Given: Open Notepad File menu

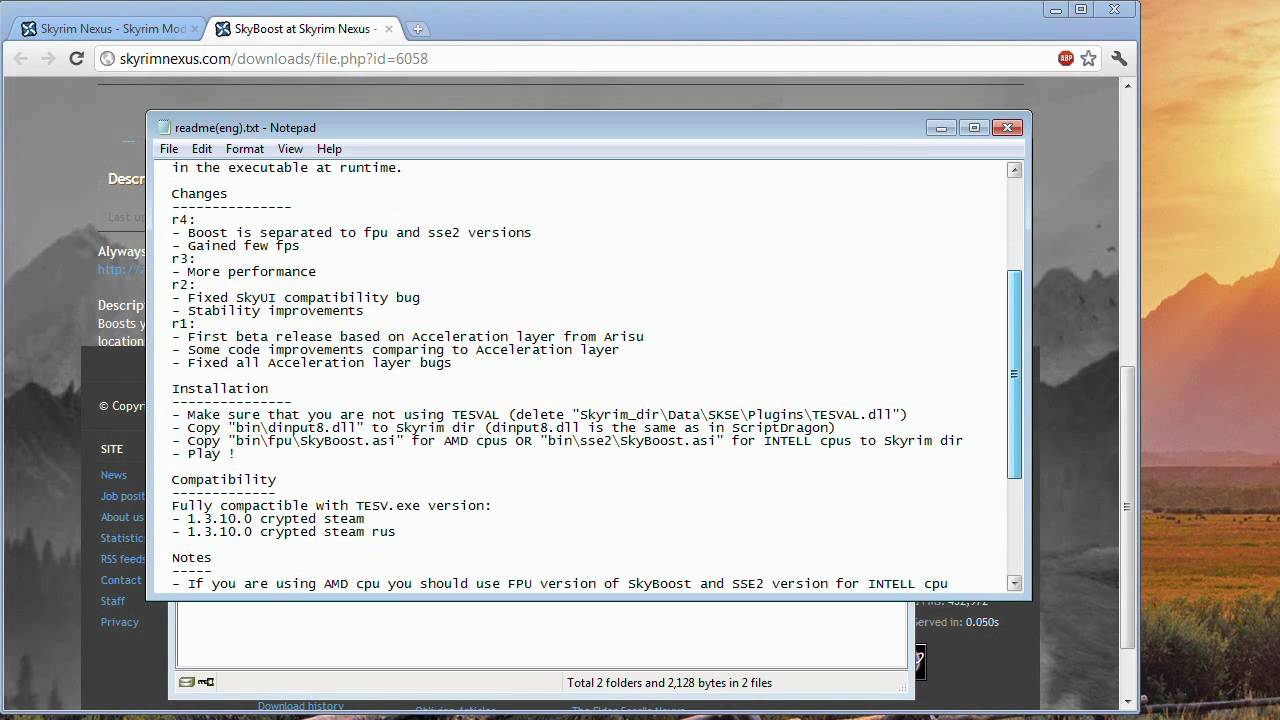Looking at the screenshot, I should [169, 149].
